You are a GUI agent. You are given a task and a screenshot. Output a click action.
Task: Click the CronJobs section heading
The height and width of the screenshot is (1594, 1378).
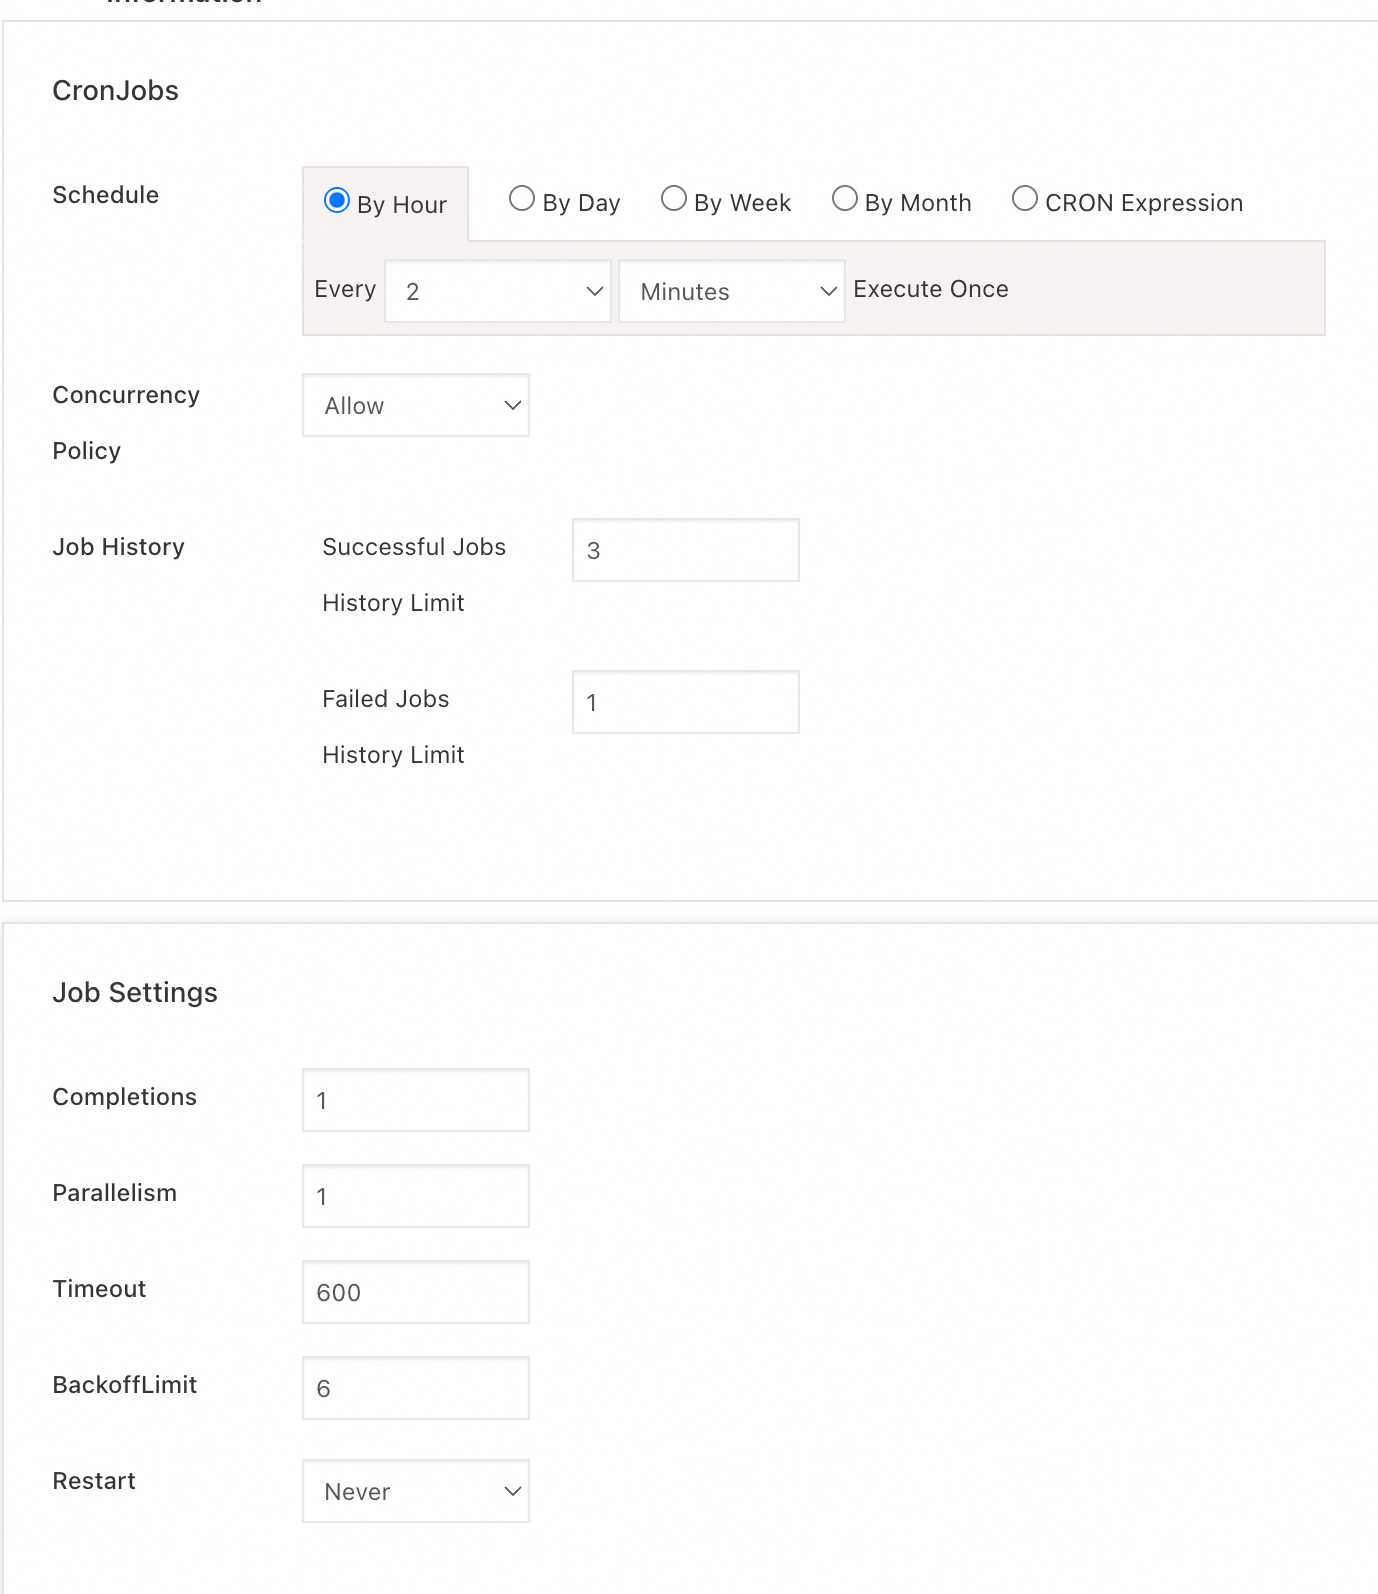[116, 91]
